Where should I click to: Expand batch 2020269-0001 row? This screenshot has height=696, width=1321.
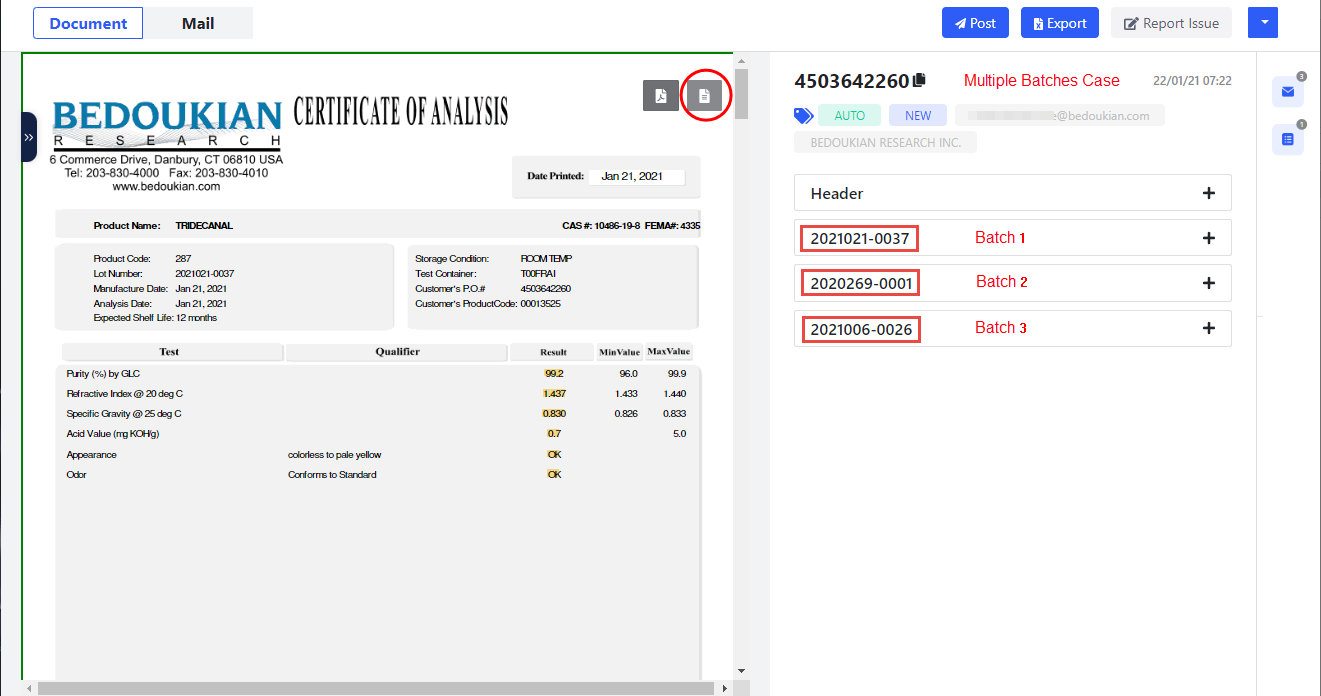click(x=1208, y=283)
